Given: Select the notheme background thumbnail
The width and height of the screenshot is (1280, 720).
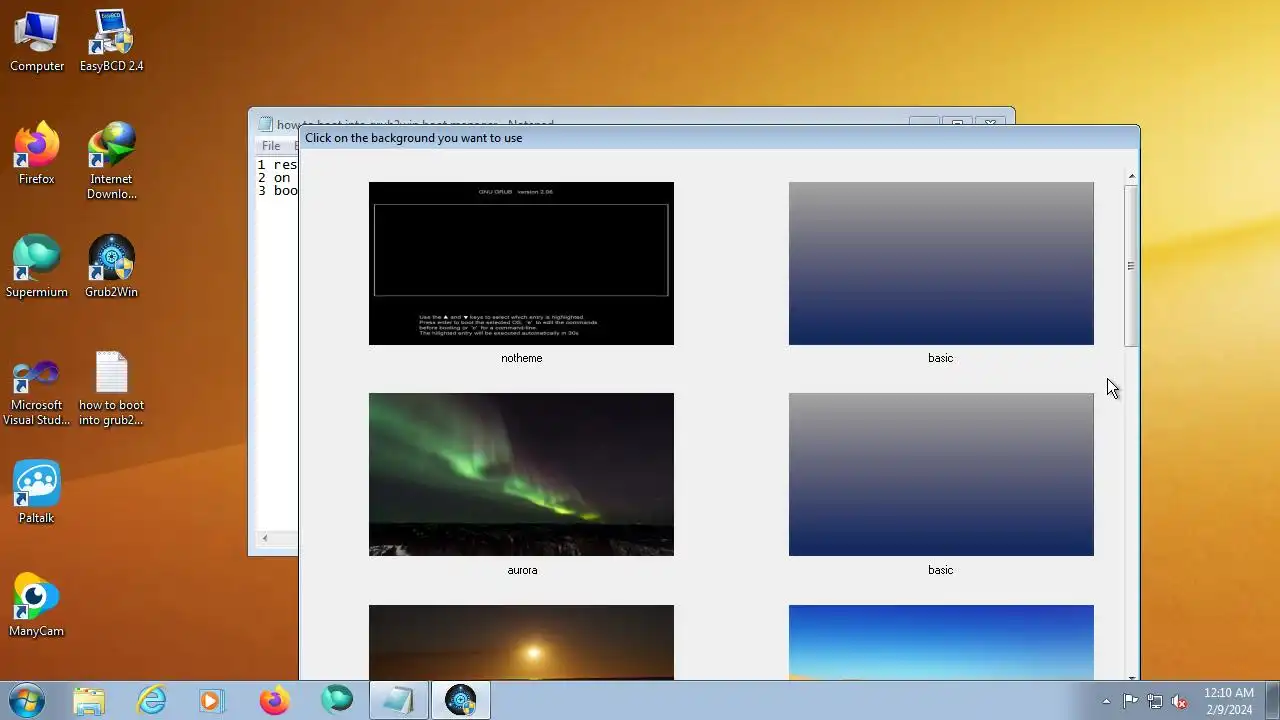Looking at the screenshot, I should coord(521,263).
